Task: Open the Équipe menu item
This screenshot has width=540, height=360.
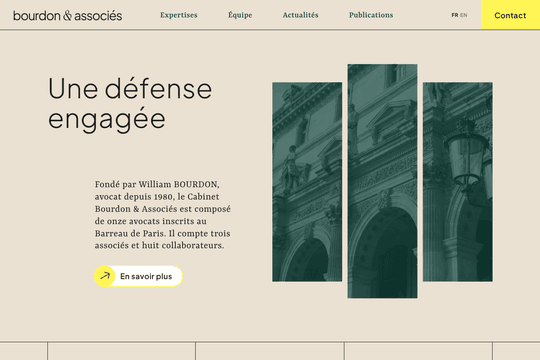Action: pyautogui.click(x=240, y=15)
